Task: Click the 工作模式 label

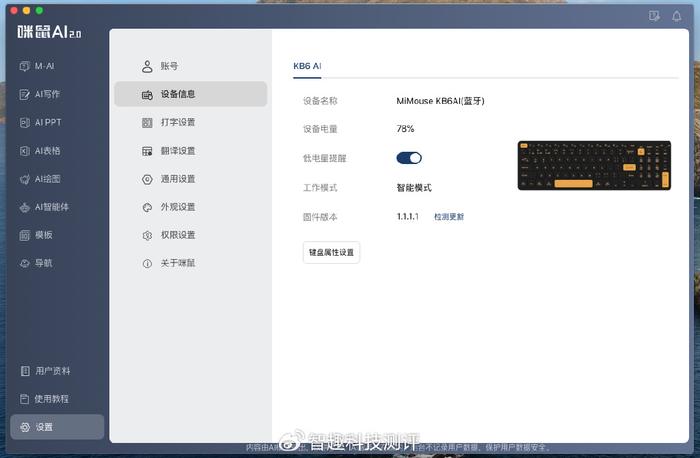Action: pos(320,188)
